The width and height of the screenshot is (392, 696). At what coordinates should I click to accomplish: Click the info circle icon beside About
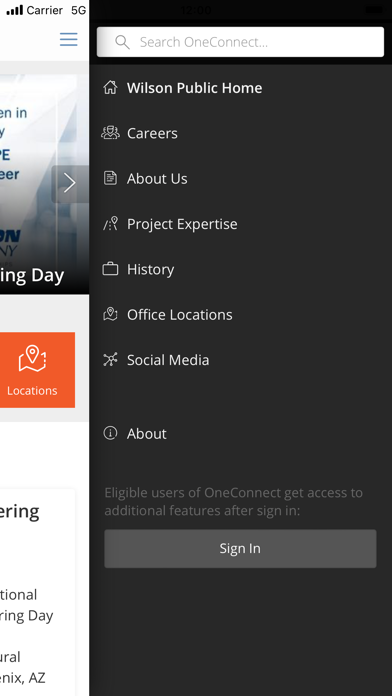click(110, 433)
